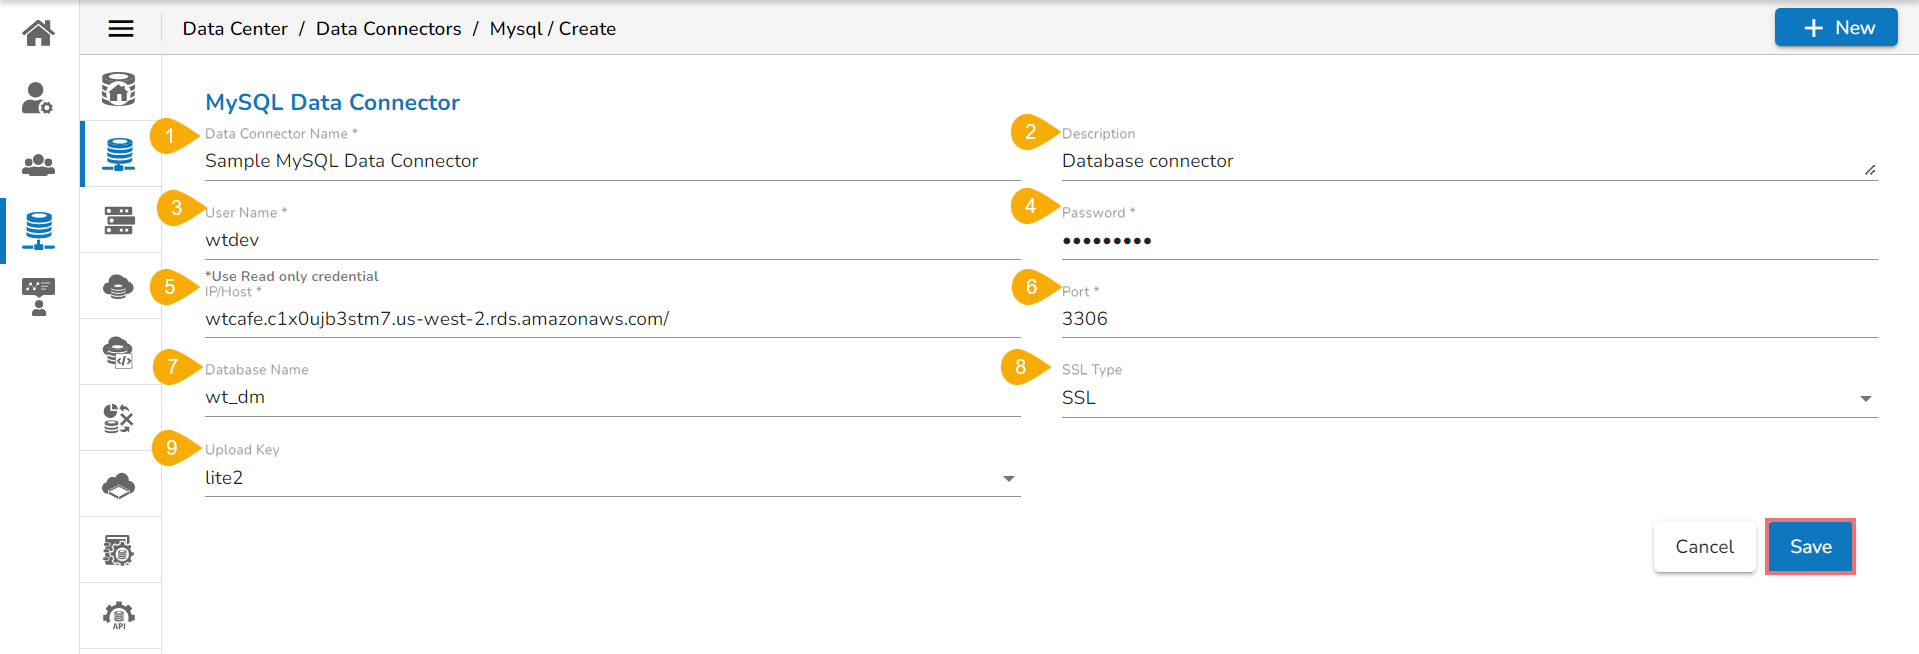Open the presentation board with person icon
1919x654 pixels.
38,297
